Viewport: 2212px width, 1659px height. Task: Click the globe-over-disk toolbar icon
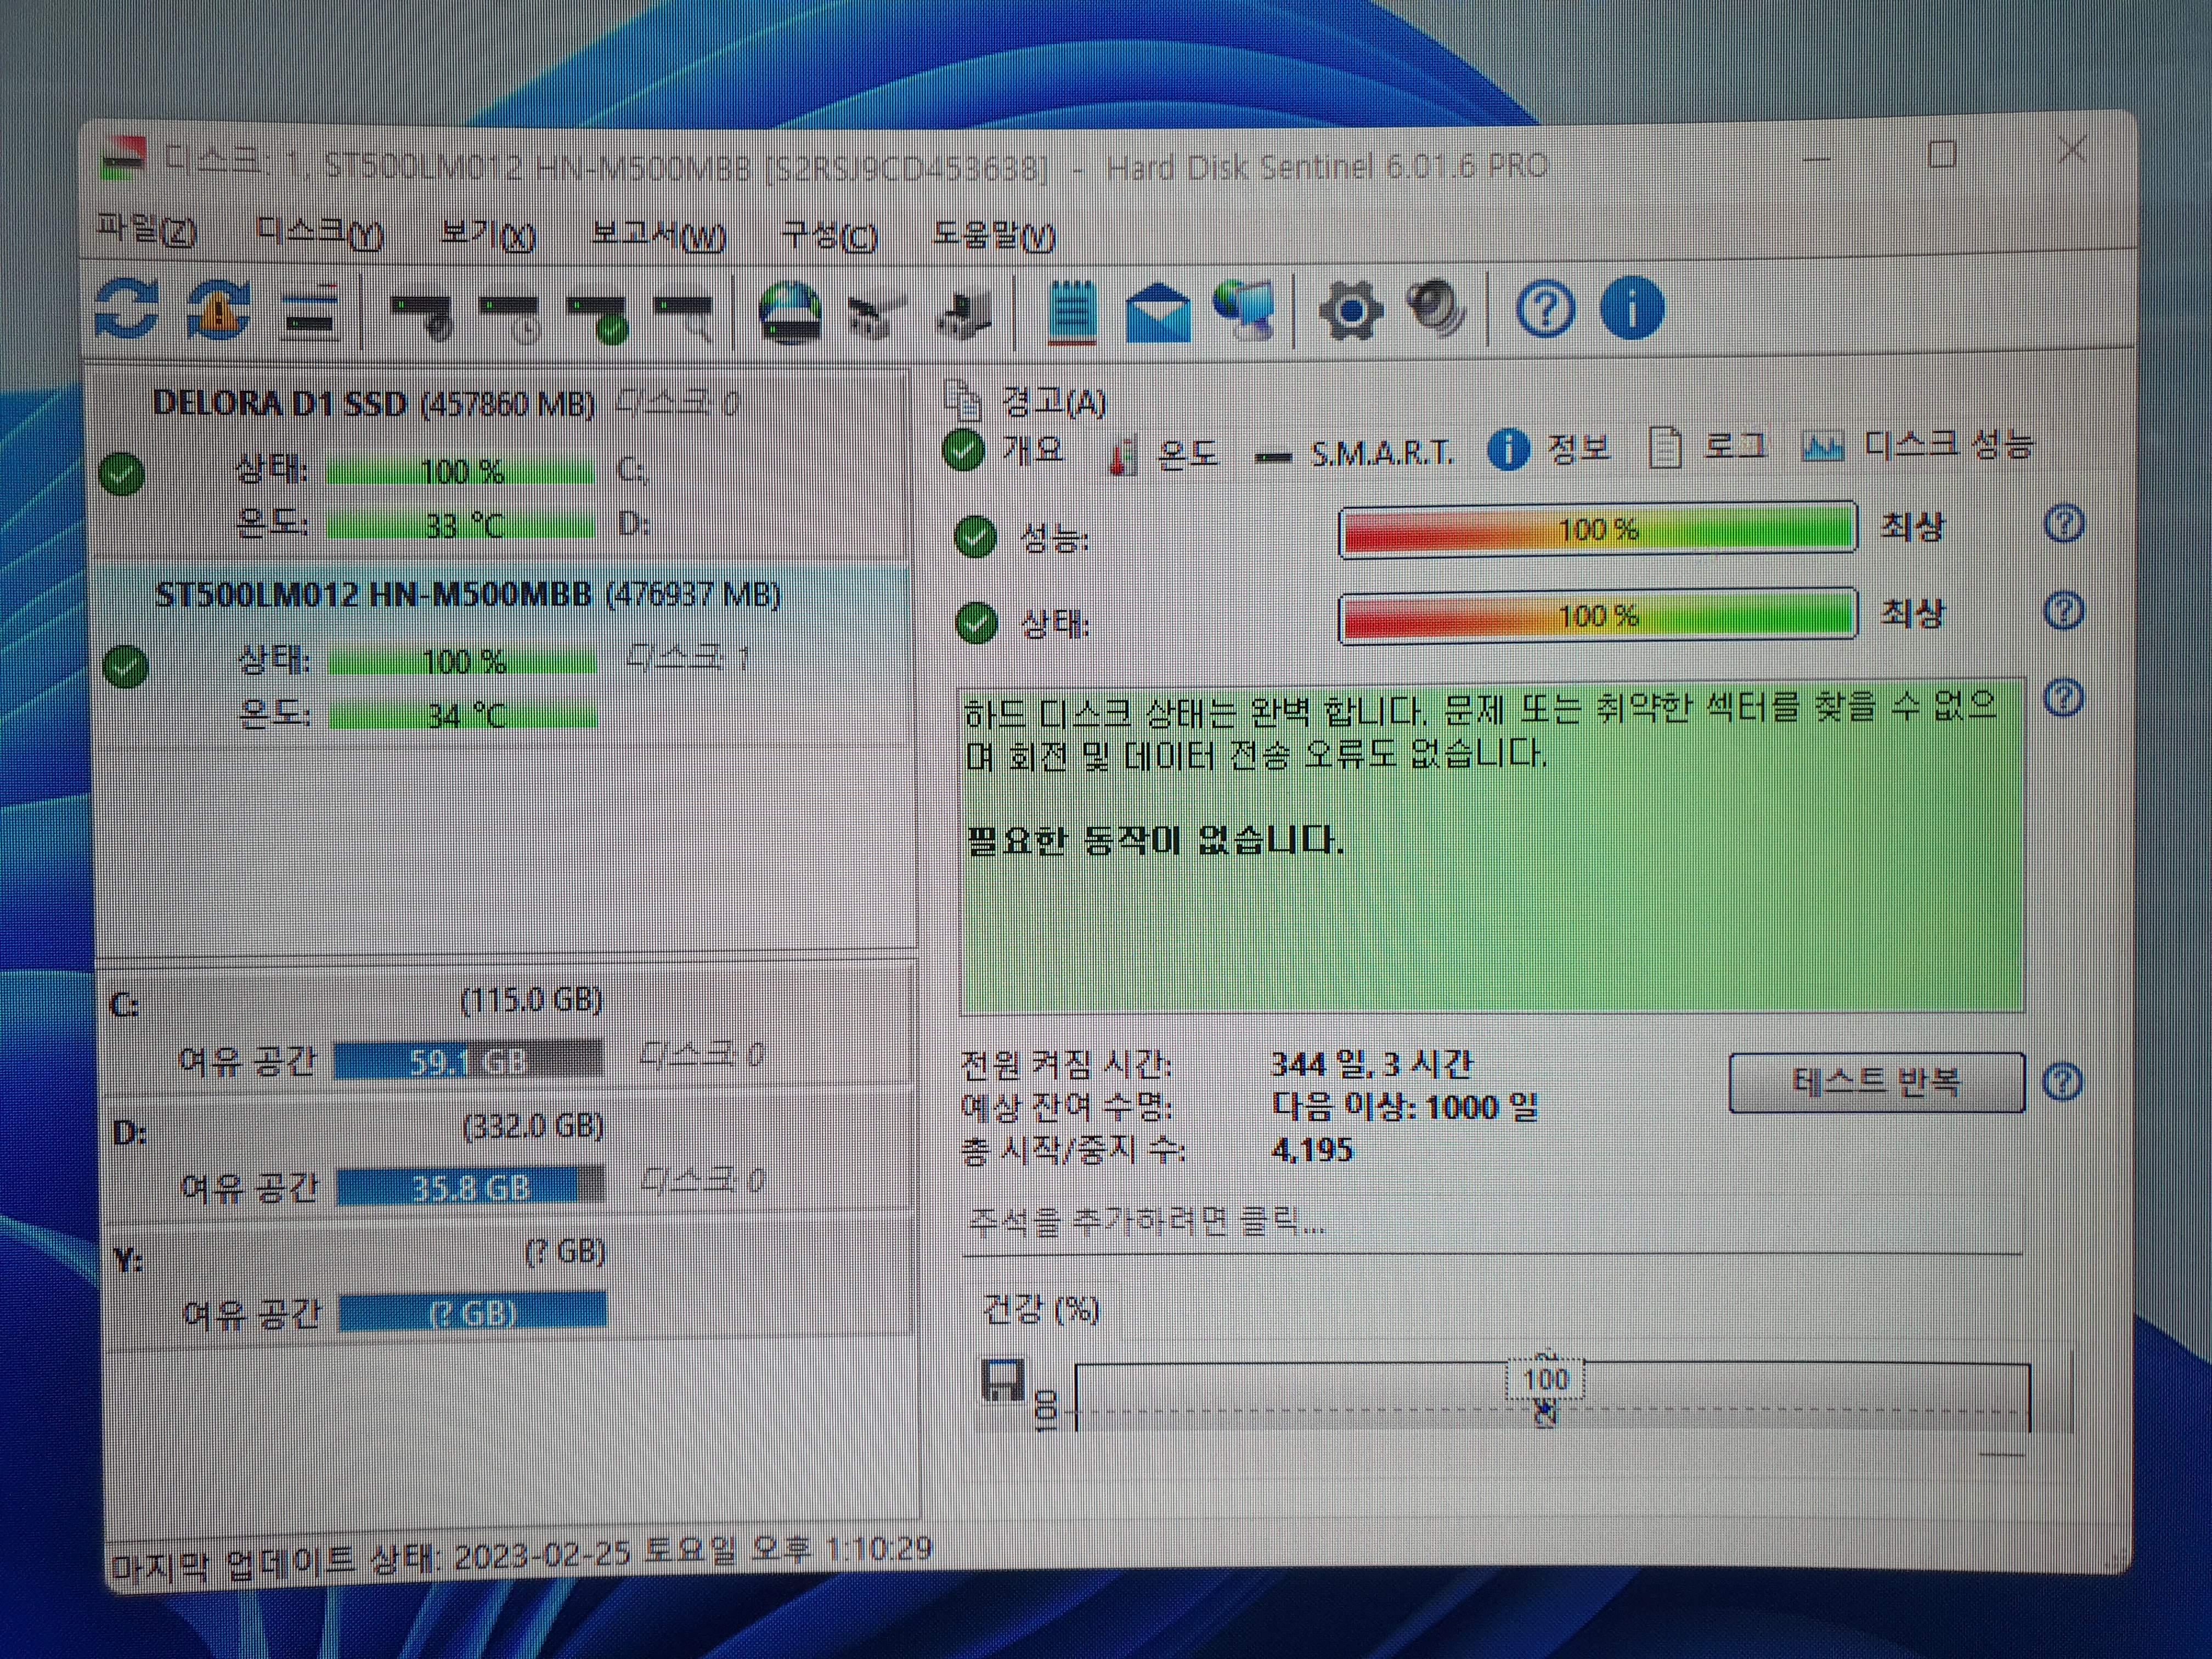[x=790, y=312]
